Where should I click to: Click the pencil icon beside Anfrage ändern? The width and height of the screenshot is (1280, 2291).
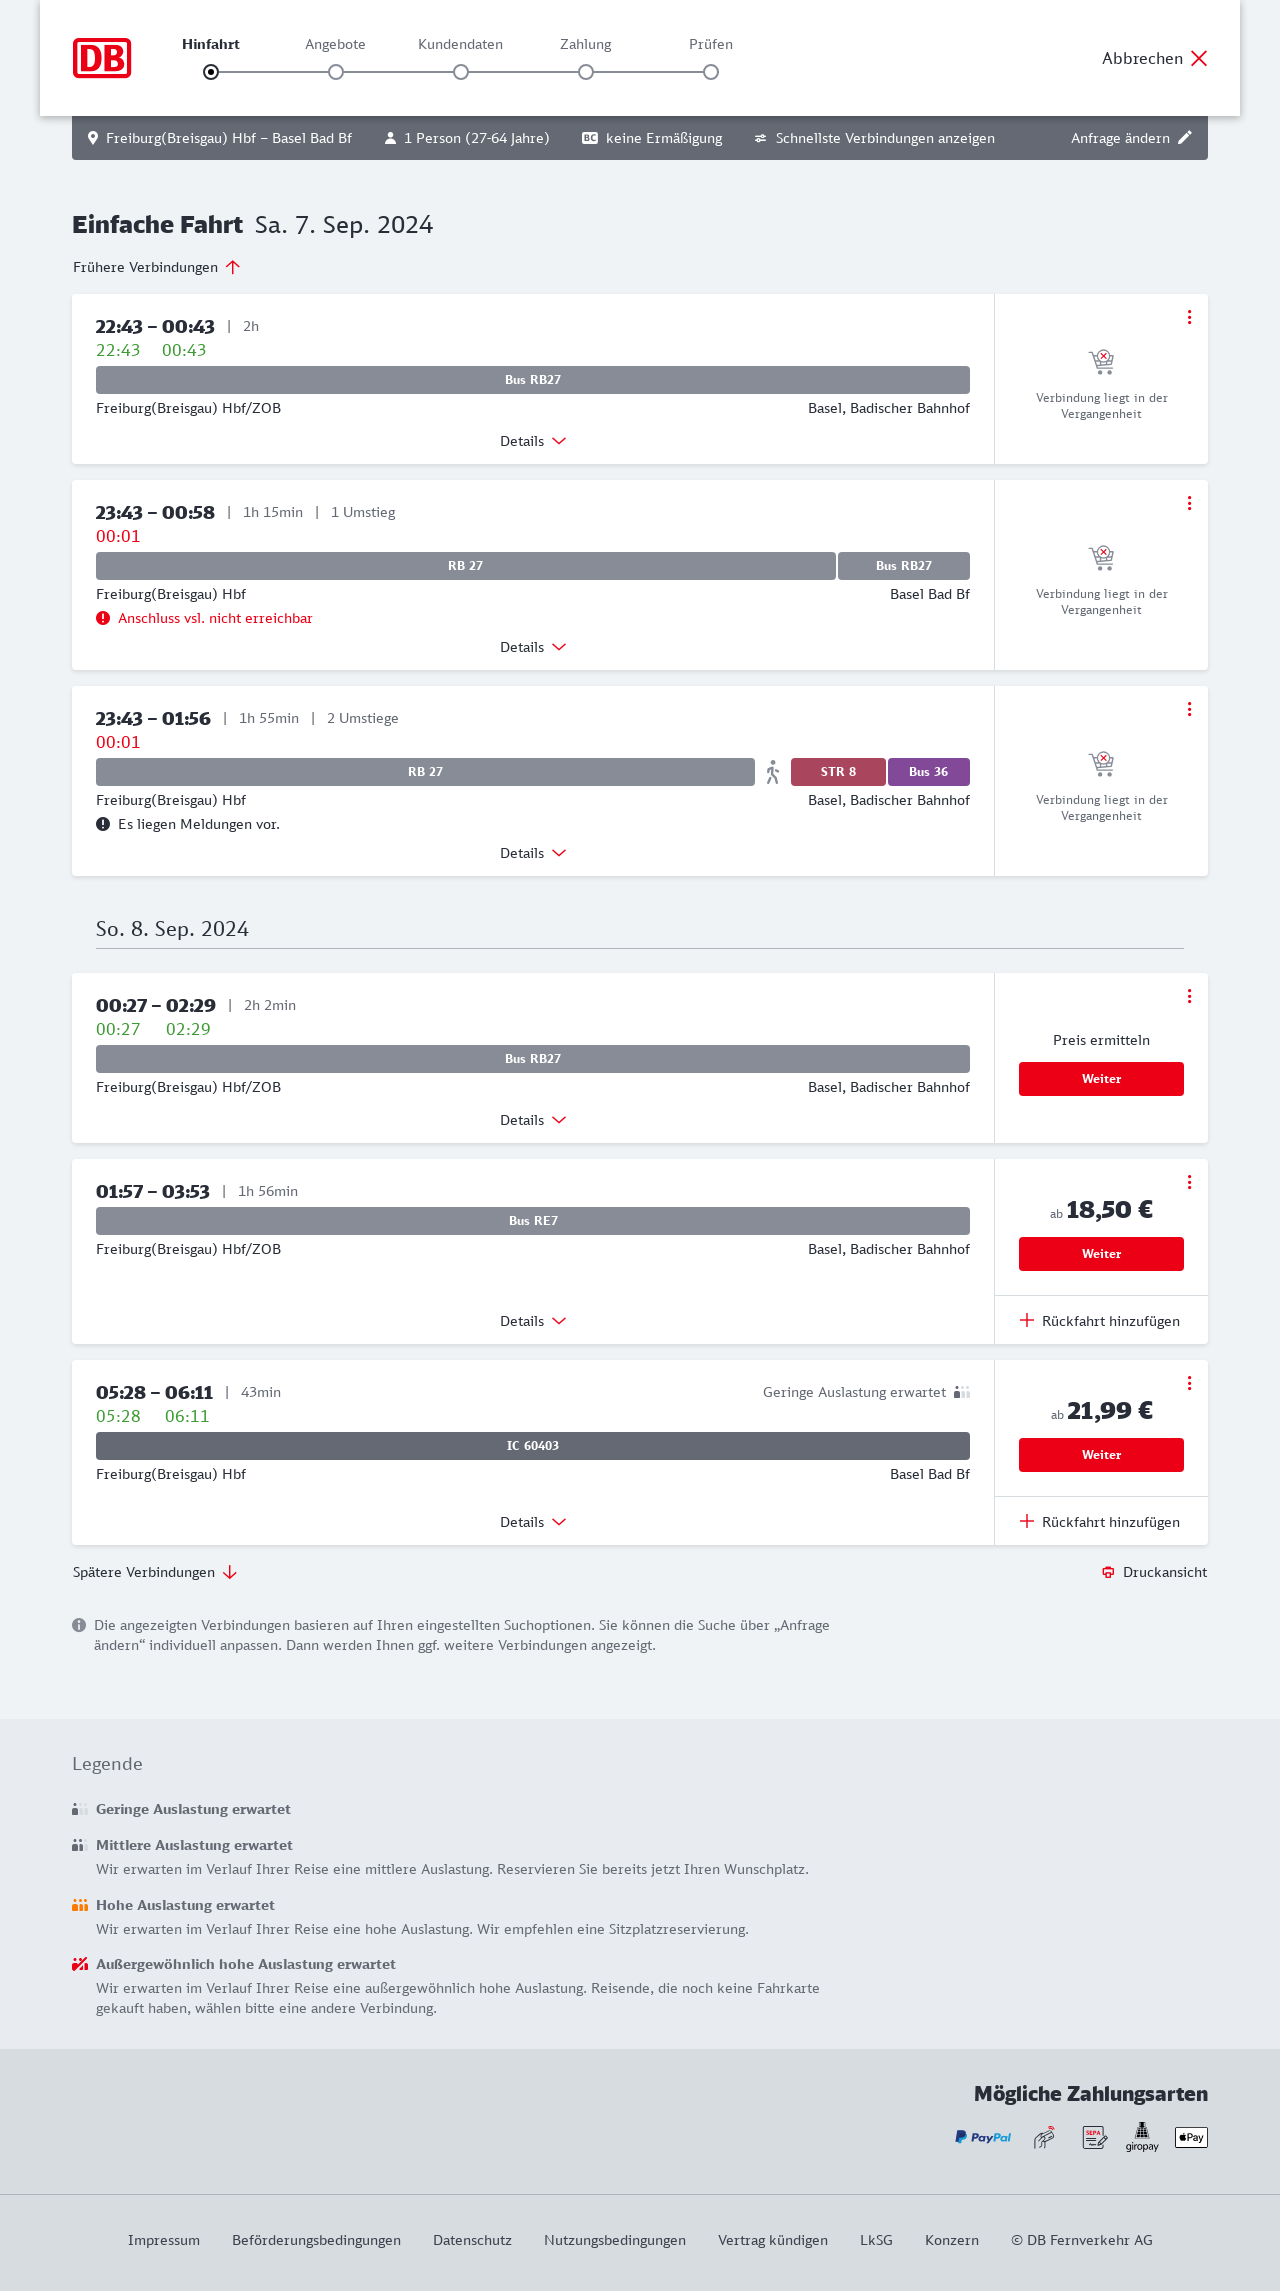(1185, 138)
